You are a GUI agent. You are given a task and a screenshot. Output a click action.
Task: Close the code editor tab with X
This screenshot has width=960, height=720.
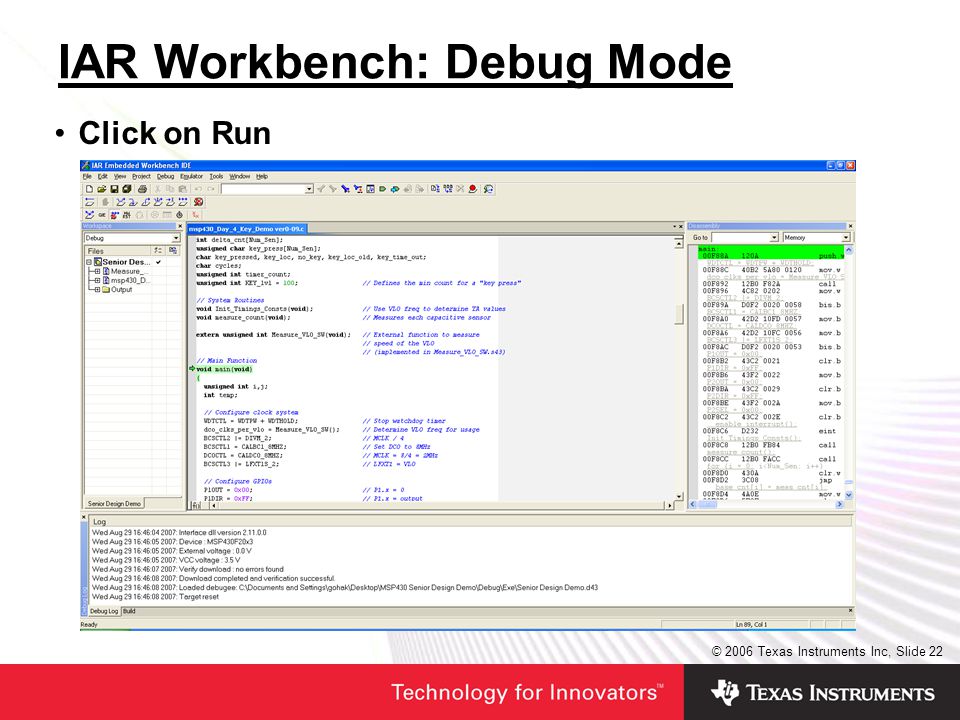[x=681, y=227]
